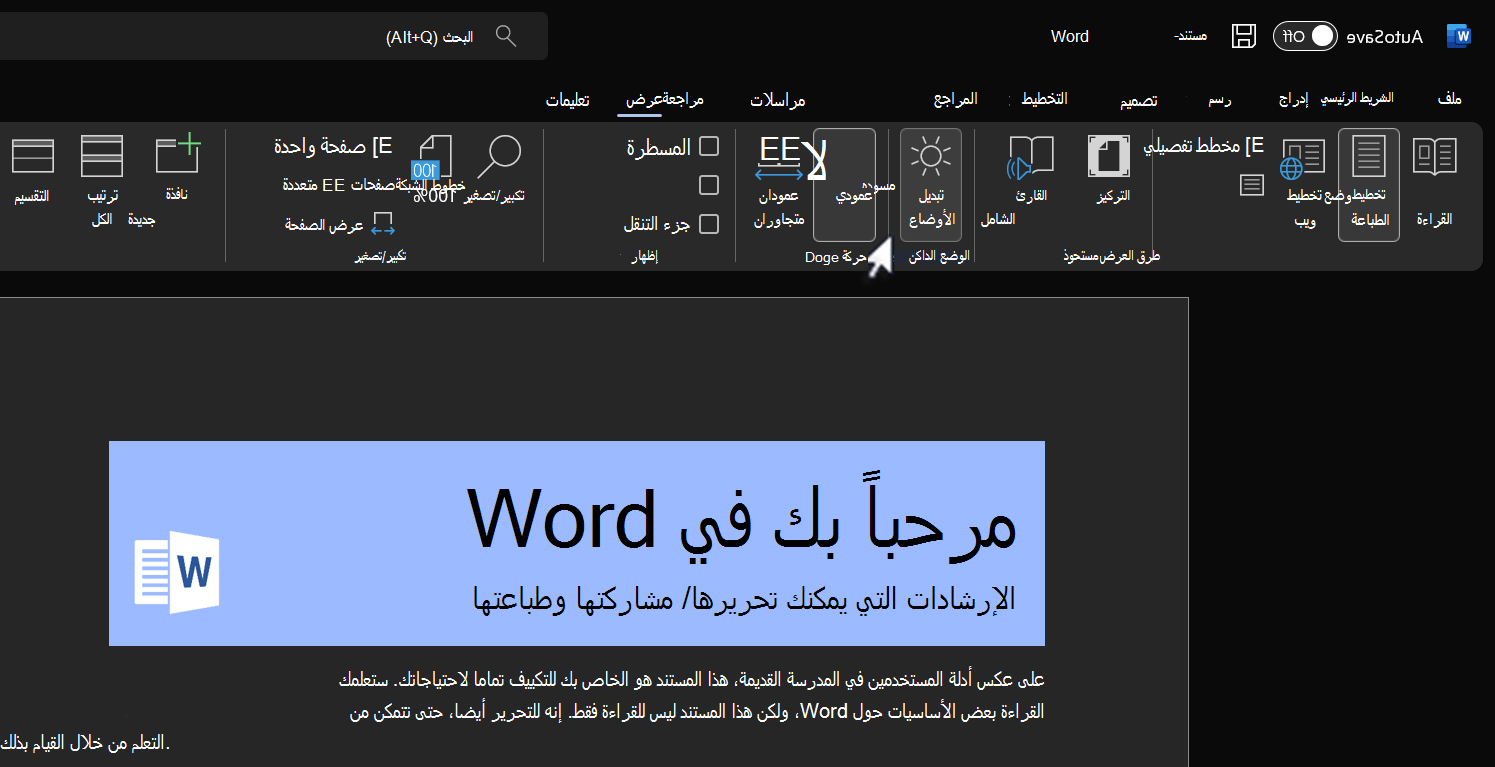
Task: Switch to Home (الشريط الرئيسي) tab
Action: tap(1357, 98)
